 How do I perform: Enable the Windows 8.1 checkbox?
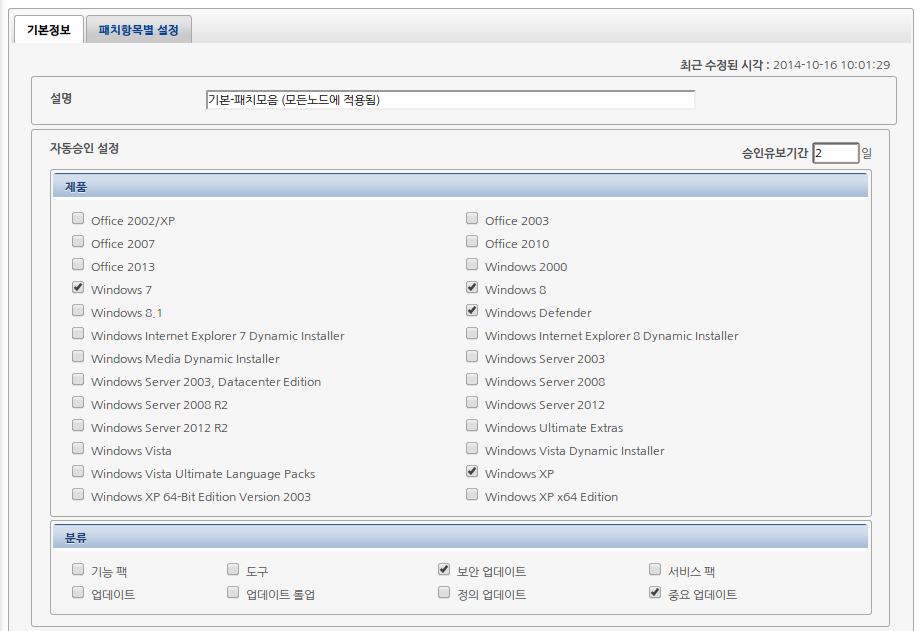(77, 310)
